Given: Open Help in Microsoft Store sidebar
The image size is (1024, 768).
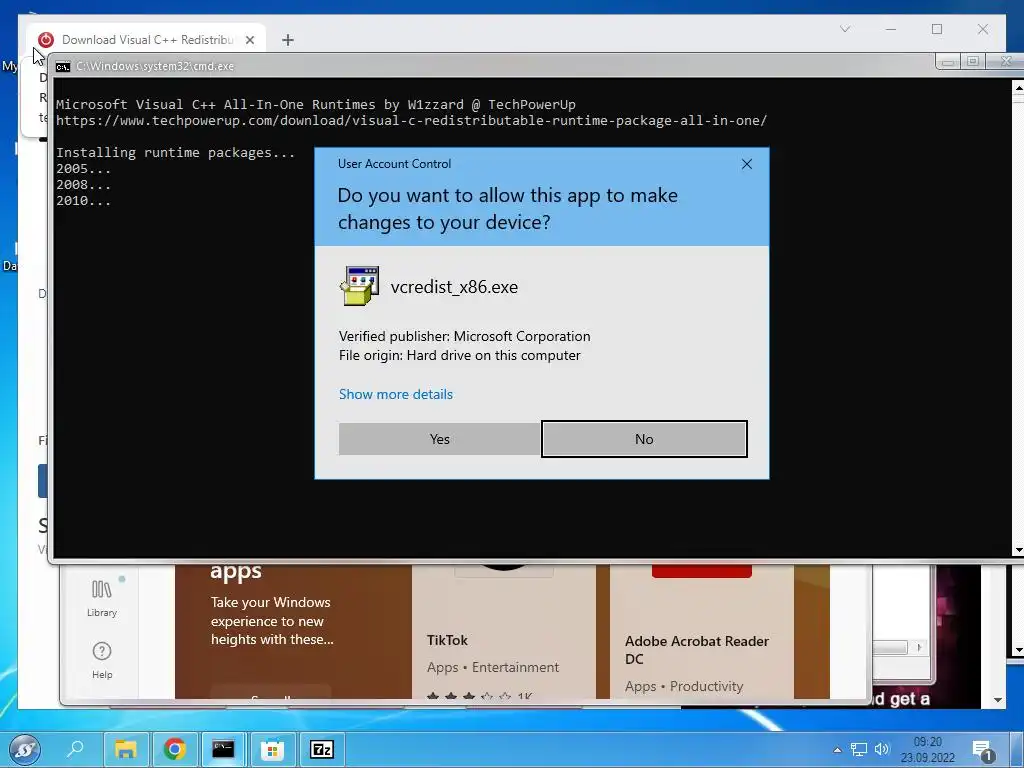Looking at the screenshot, I should coord(102,660).
